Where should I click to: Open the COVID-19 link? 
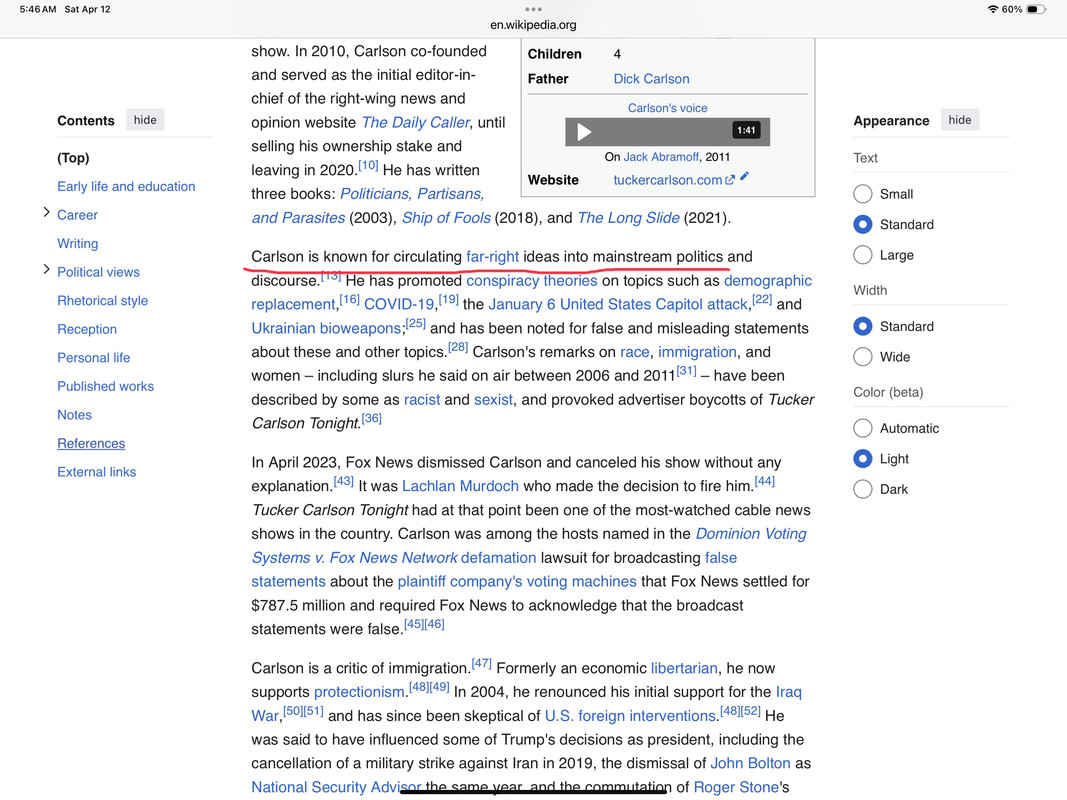click(399, 304)
